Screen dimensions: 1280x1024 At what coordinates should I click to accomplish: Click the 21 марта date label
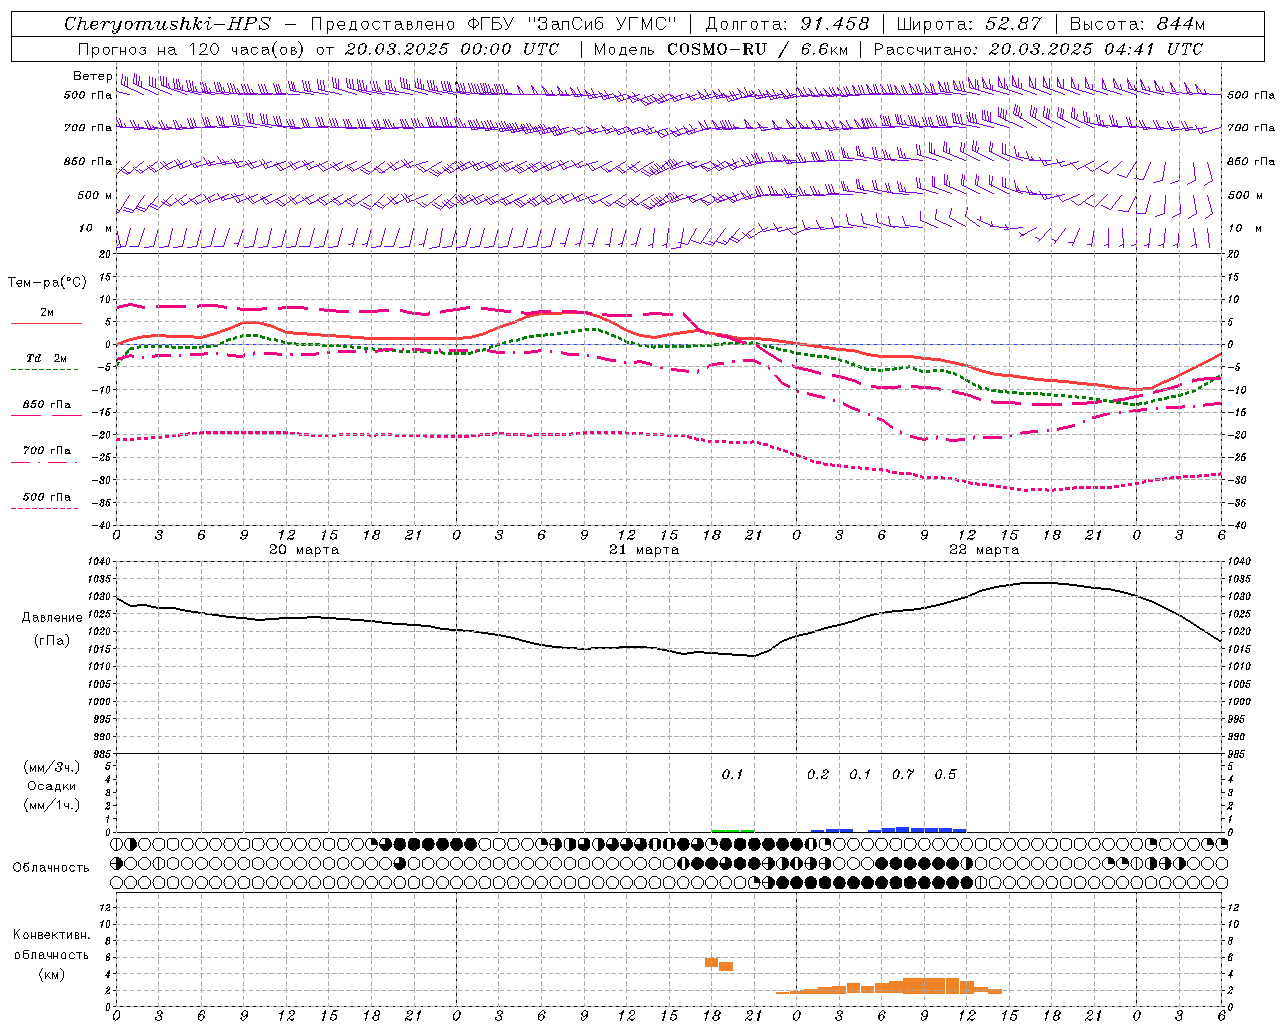pos(644,550)
